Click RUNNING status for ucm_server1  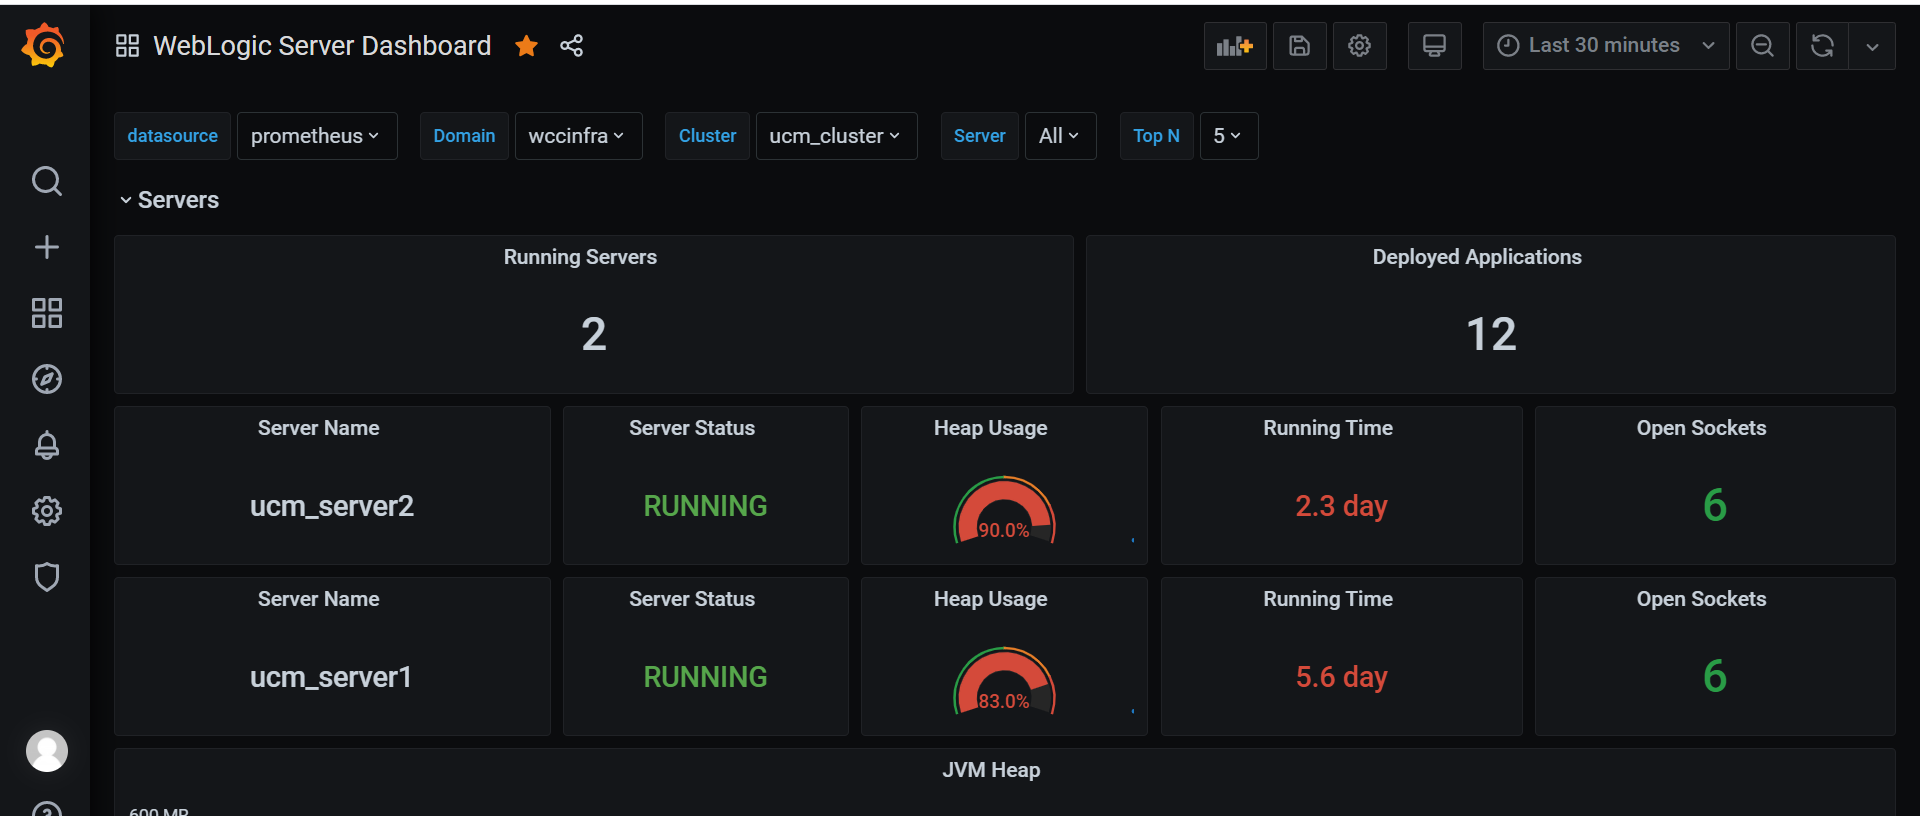click(705, 677)
